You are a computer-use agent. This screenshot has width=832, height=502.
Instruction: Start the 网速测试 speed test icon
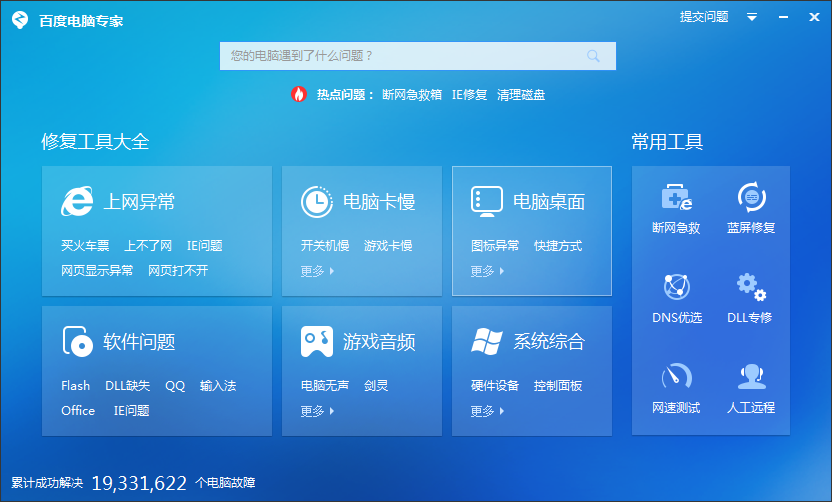pos(676,378)
